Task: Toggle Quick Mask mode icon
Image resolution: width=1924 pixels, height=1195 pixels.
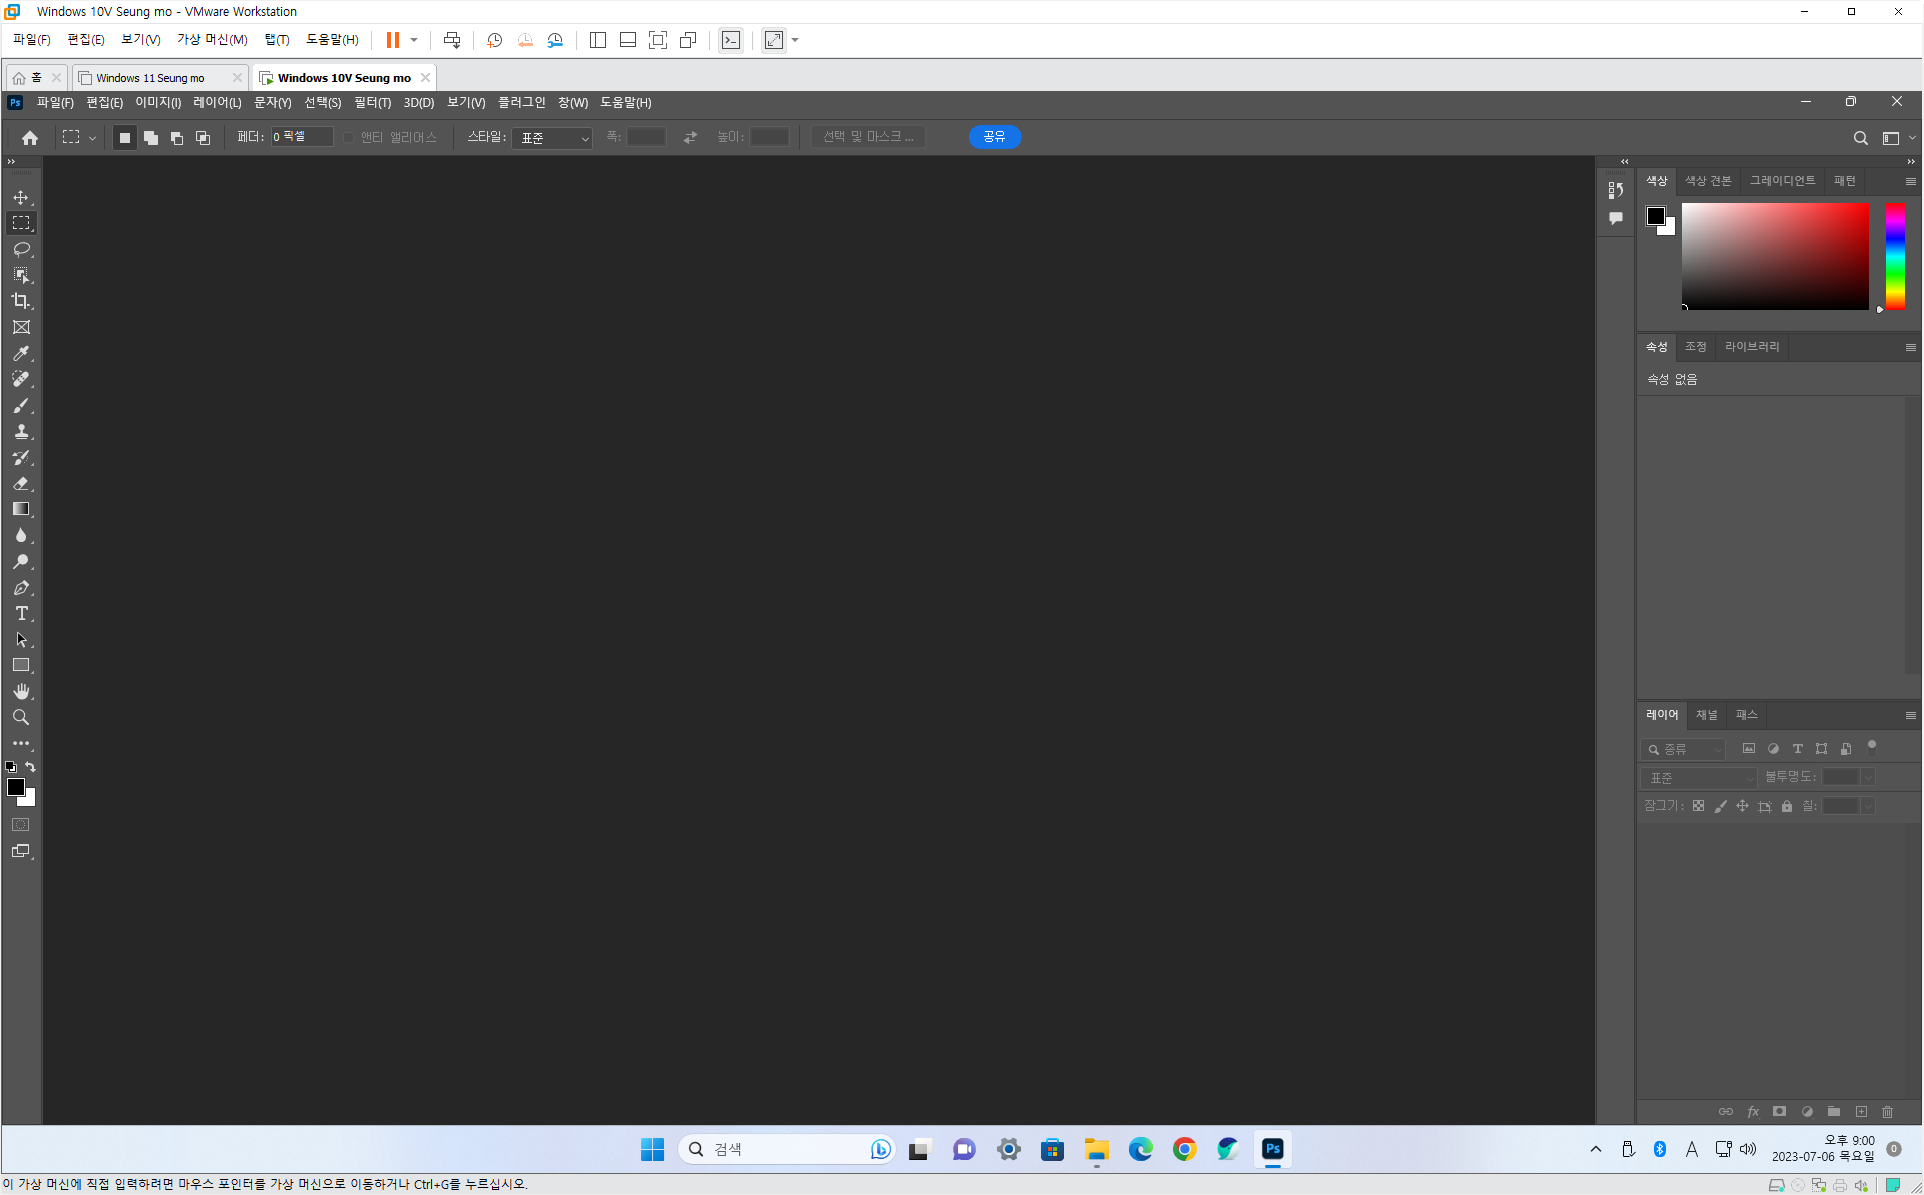Action: (21, 825)
